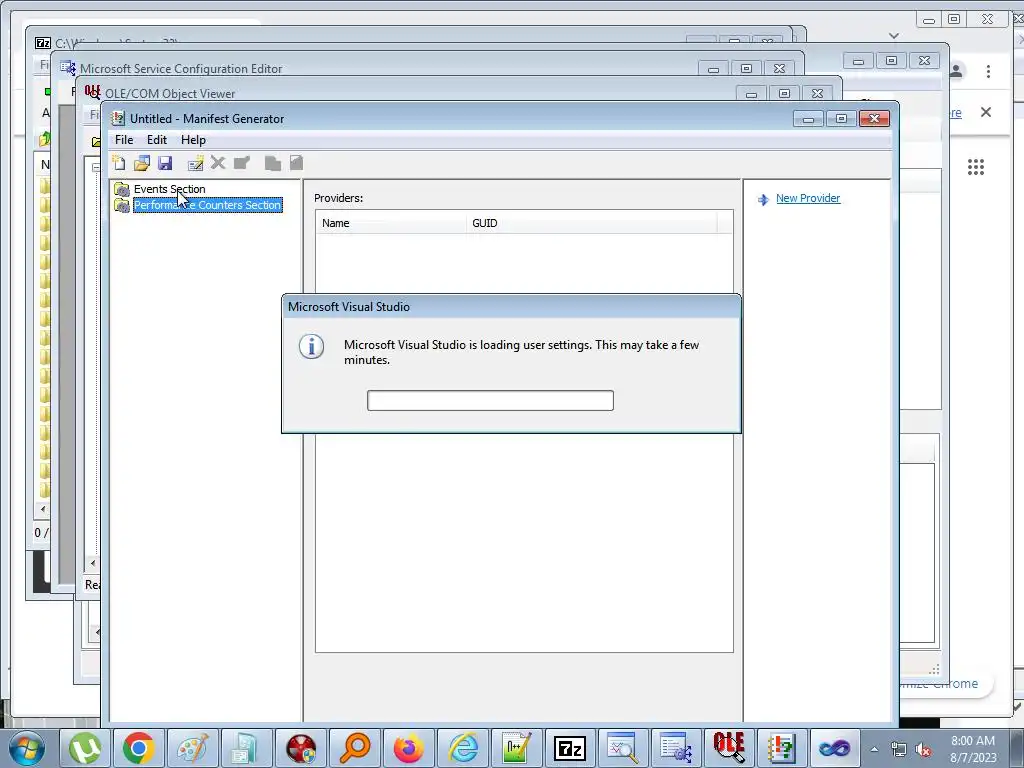This screenshot has width=1024, height=768.
Task: Open Chrome's three-dot menu
Action: pyautogui.click(x=988, y=71)
